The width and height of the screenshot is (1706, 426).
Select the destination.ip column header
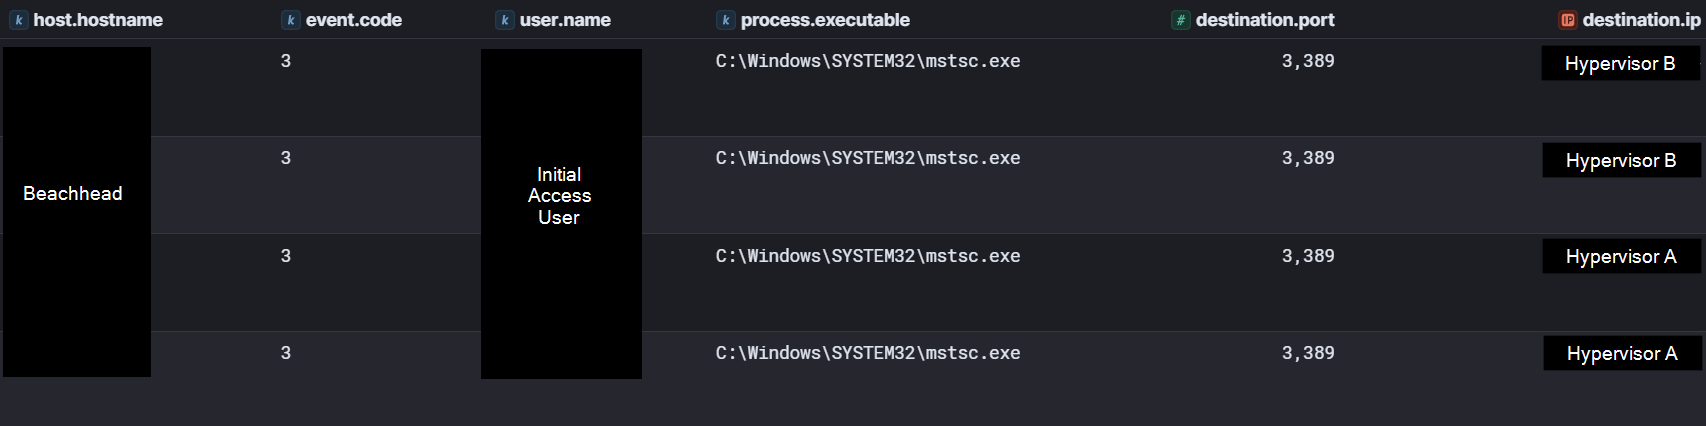tap(1641, 20)
